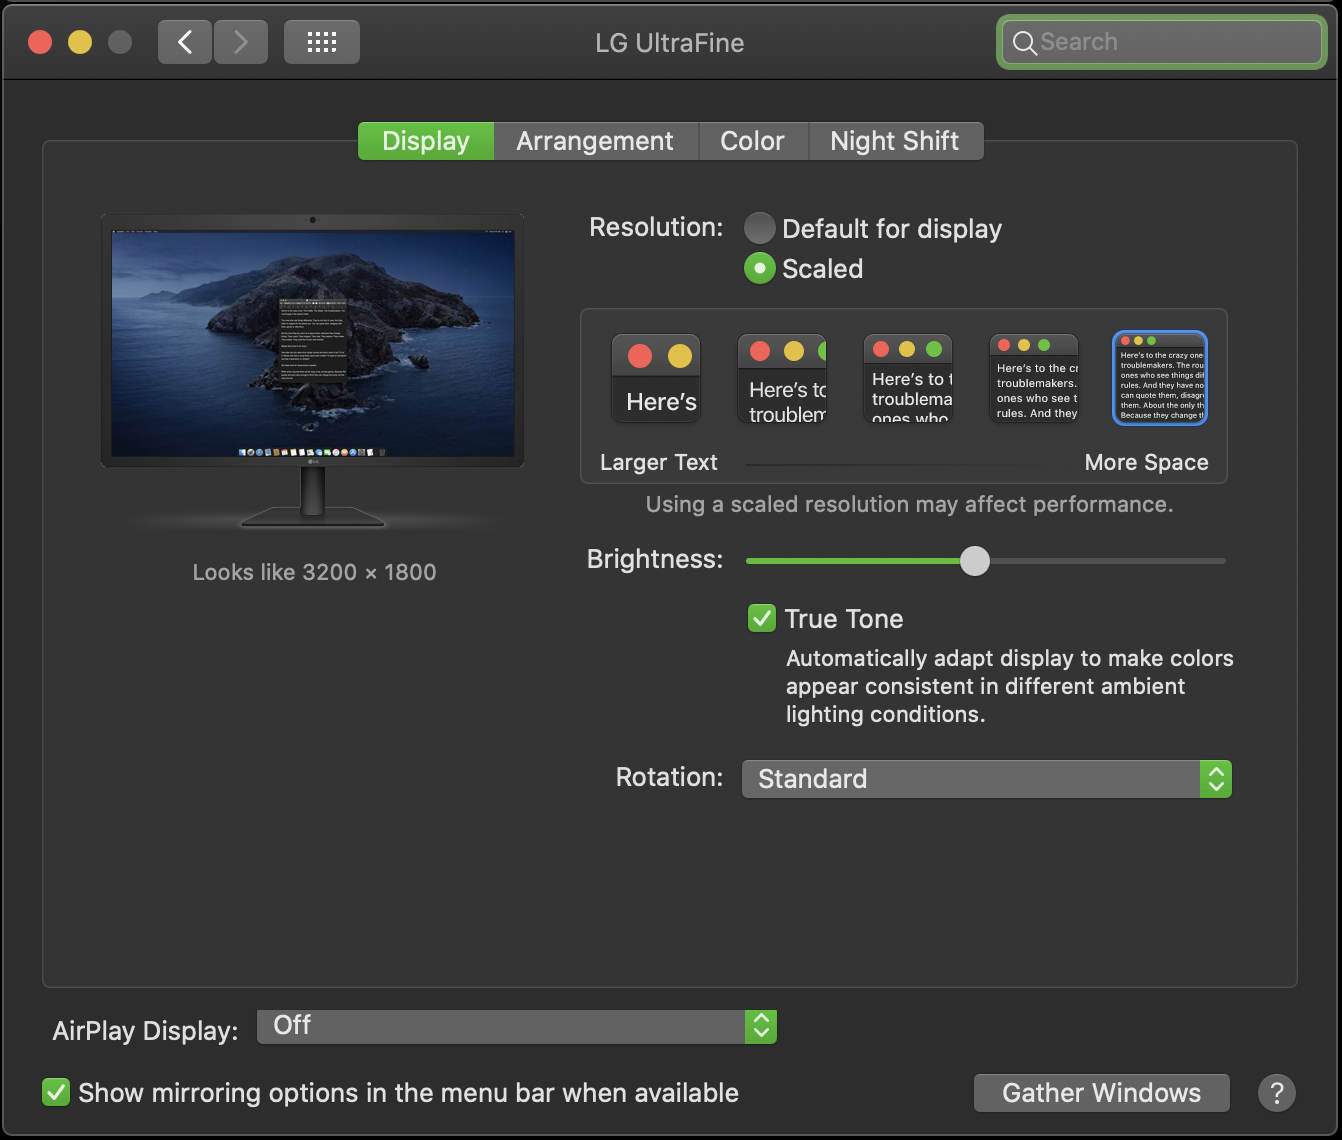Open the Rotation dropdown set to Standard

click(987, 779)
